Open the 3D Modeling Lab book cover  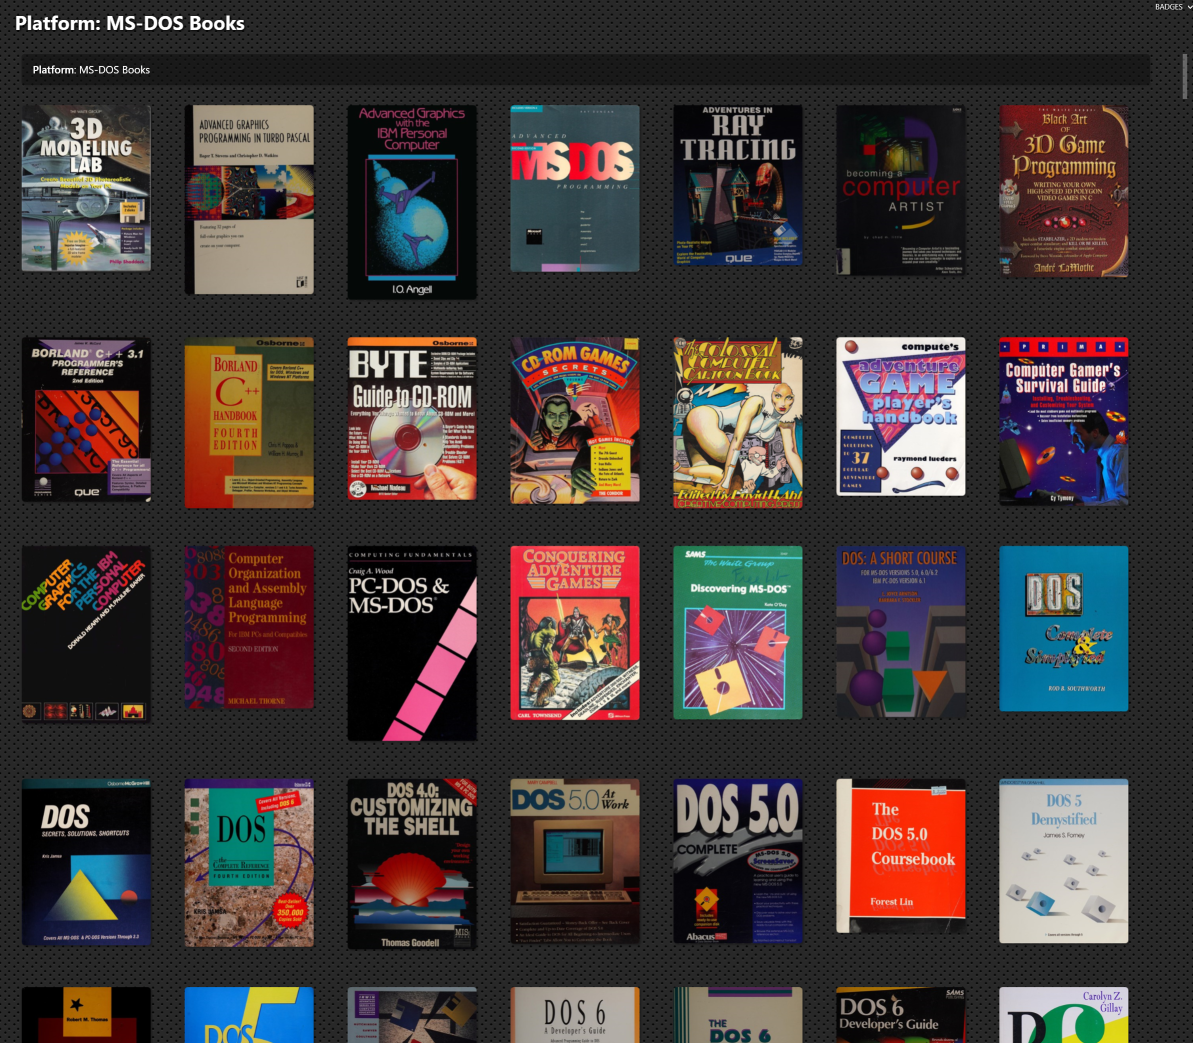pos(87,188)
